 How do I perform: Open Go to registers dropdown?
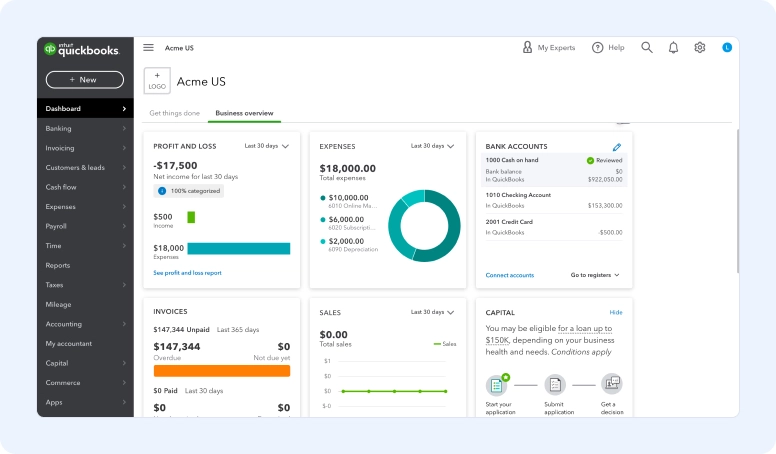[x=595, y=275]
